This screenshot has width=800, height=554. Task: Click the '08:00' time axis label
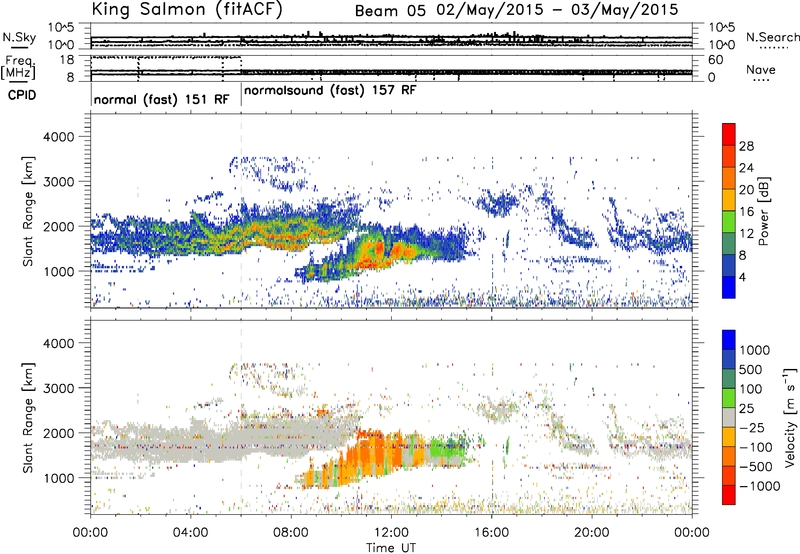[x=291, y=533]
